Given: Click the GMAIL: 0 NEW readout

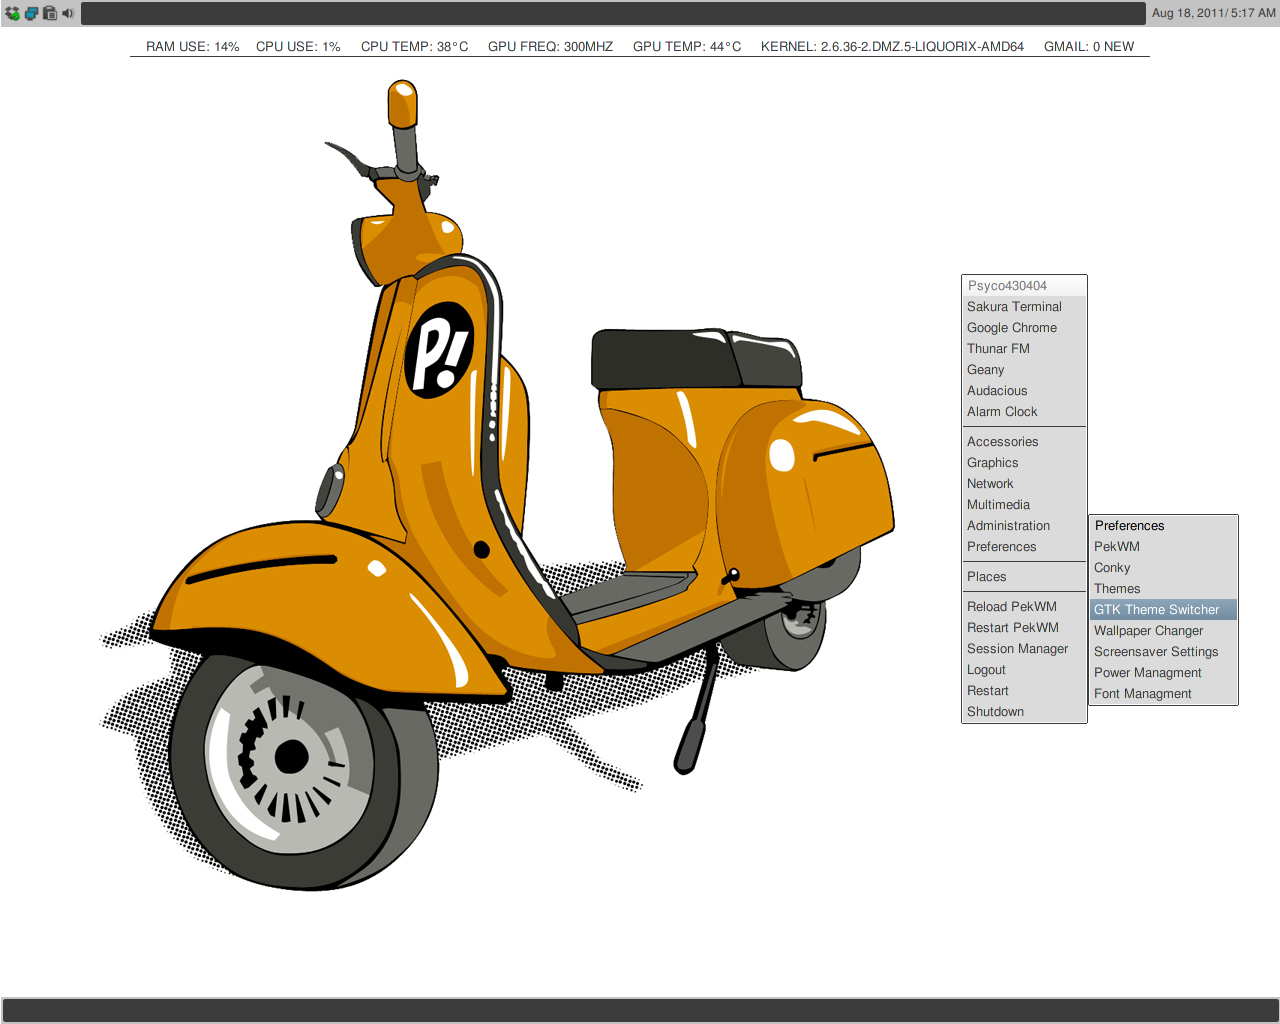Looking at the screenshot, I should coord(1089,47).
